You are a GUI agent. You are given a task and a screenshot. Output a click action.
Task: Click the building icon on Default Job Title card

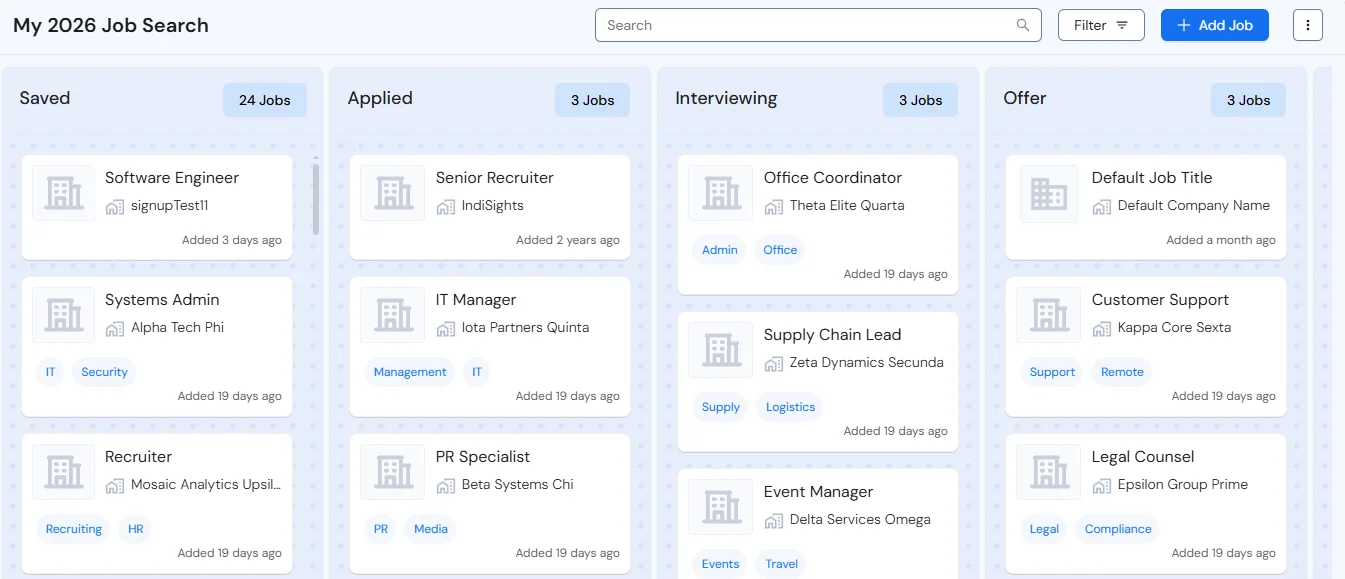click(x=1048, y=194)
